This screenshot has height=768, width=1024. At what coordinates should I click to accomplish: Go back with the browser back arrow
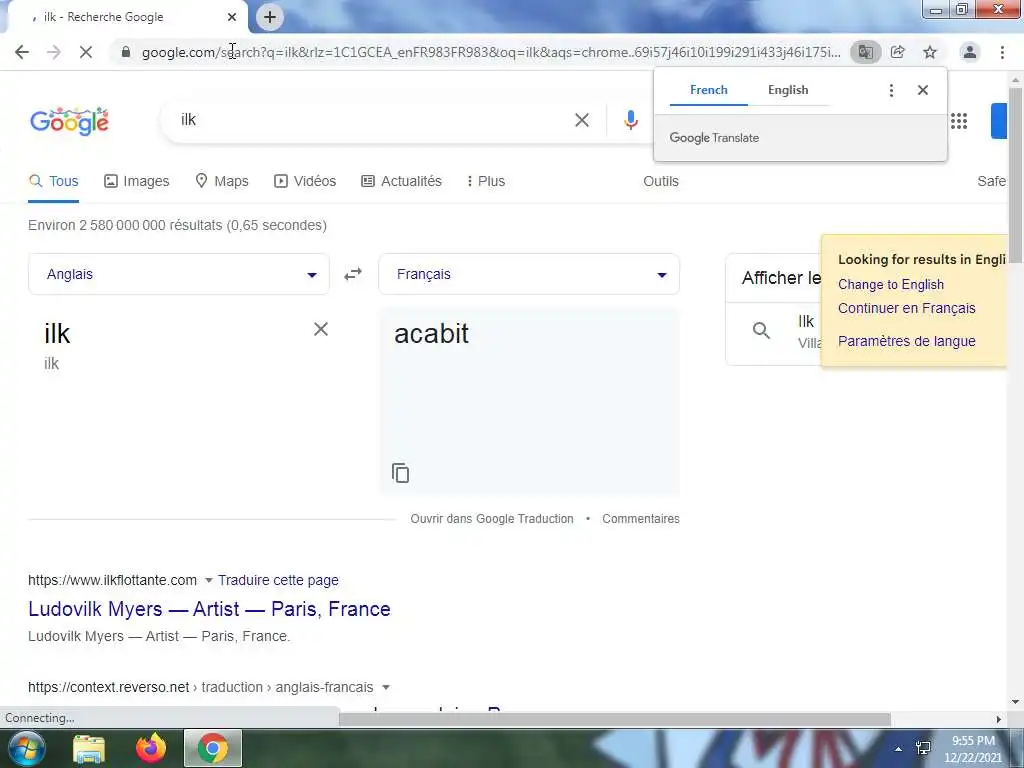point(22,52)
